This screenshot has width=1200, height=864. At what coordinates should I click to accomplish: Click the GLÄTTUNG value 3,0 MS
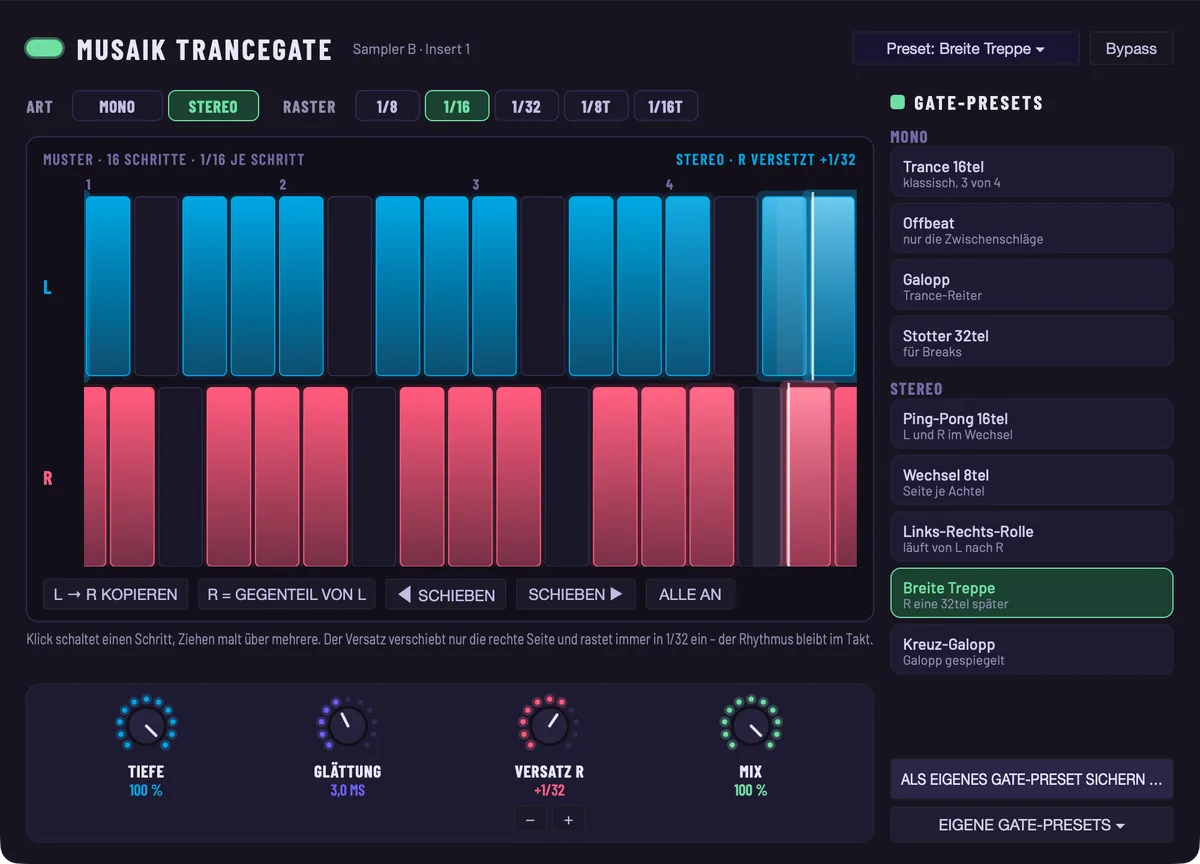pos(347,790)
